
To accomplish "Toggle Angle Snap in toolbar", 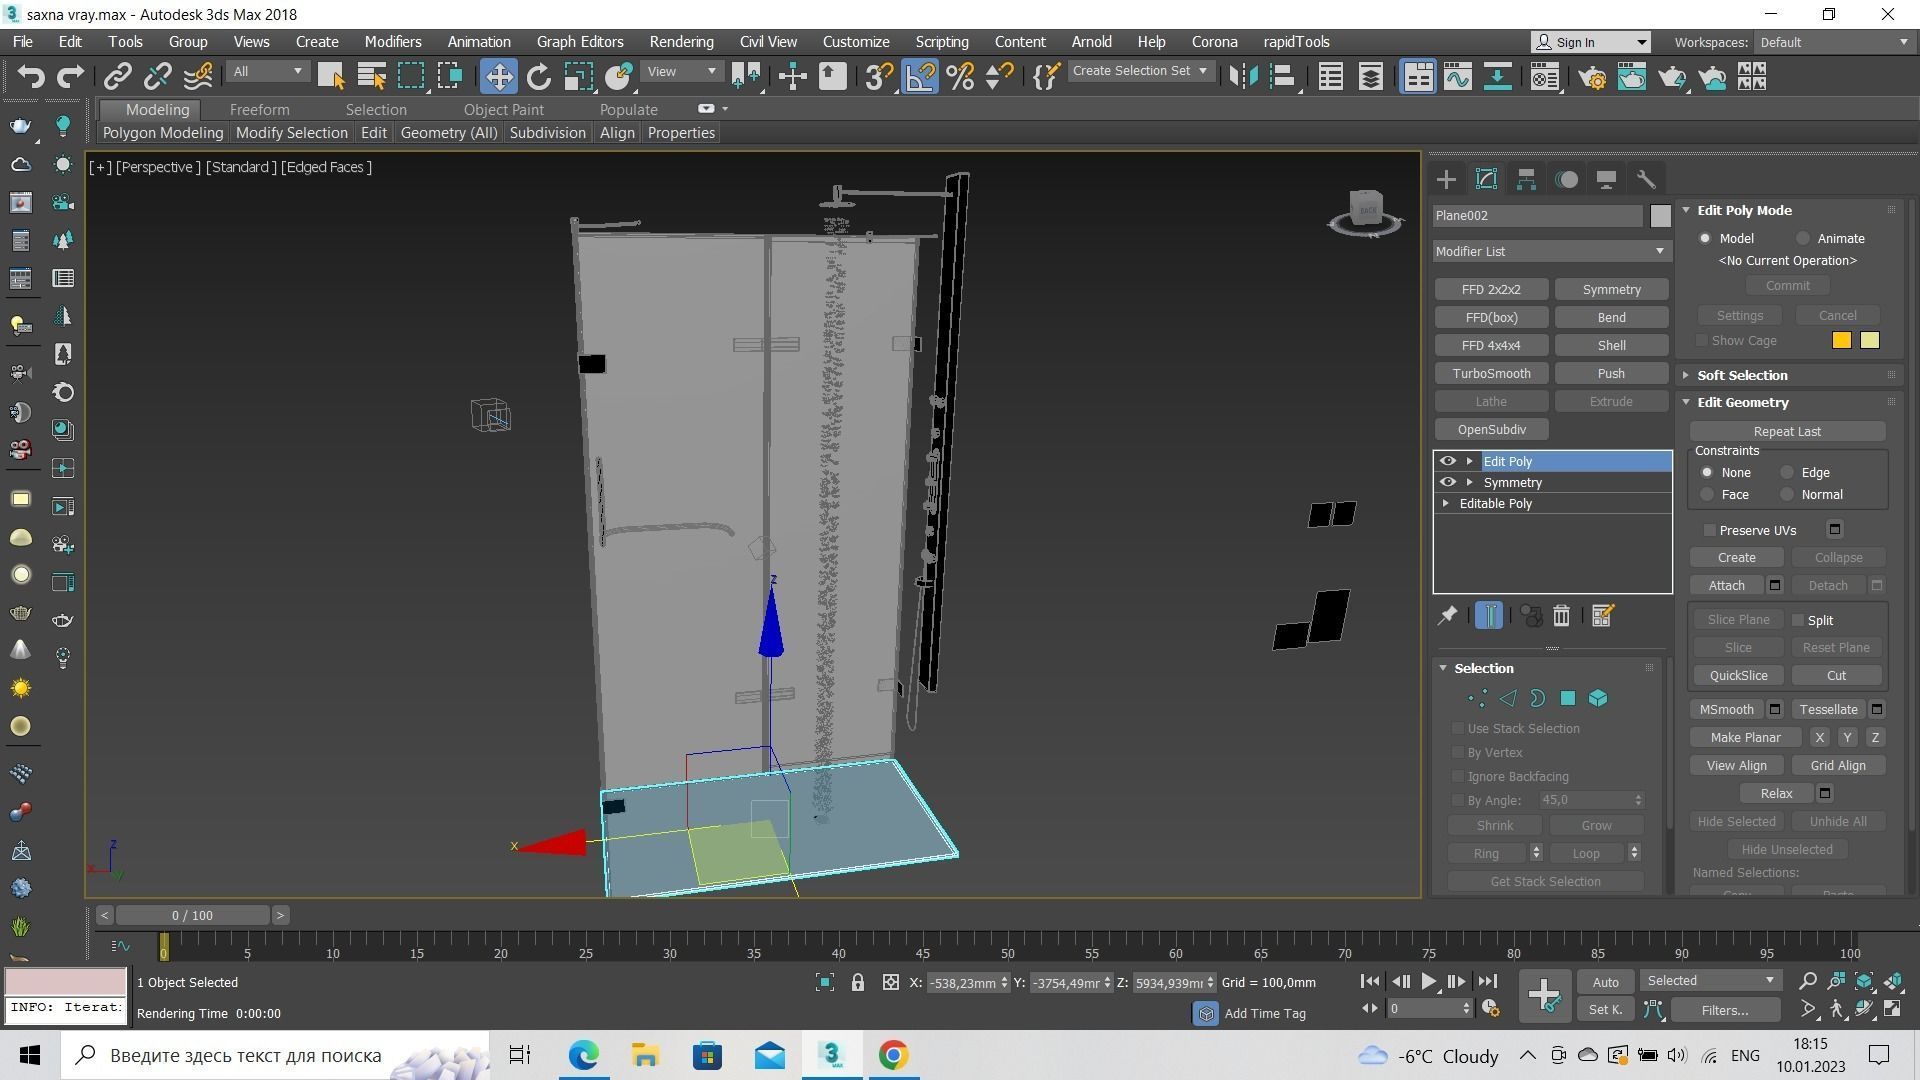I will (x=920, y=77).
